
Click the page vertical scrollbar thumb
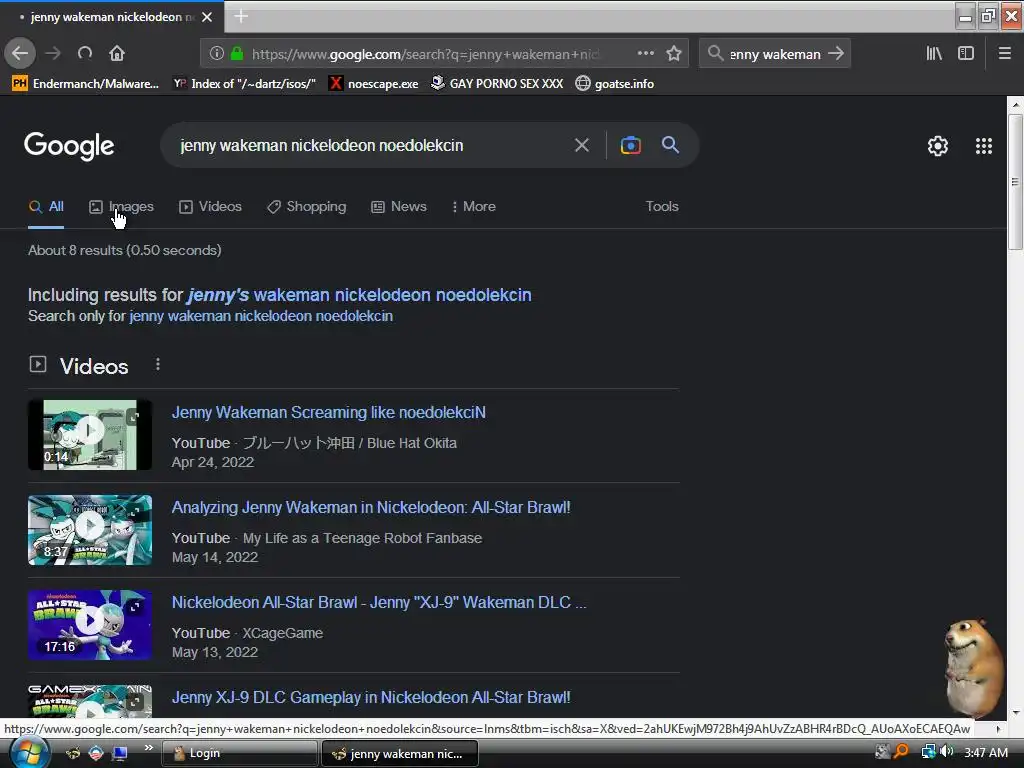[1015, 182]
